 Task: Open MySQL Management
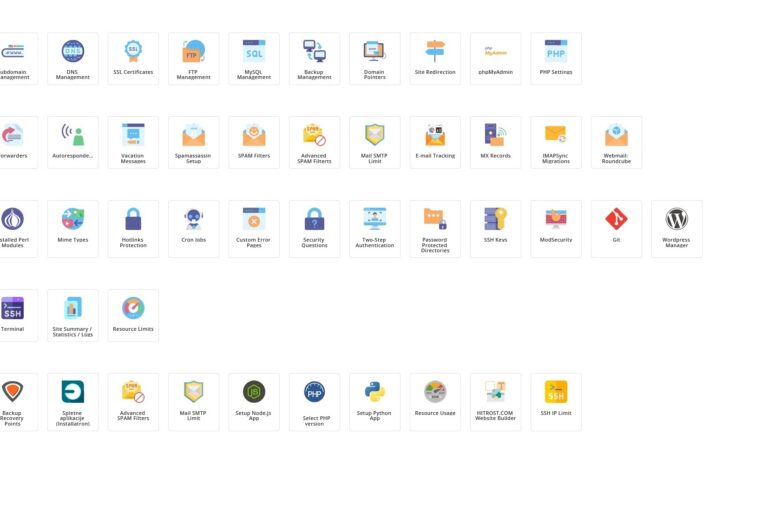click(x=254, y=58)
